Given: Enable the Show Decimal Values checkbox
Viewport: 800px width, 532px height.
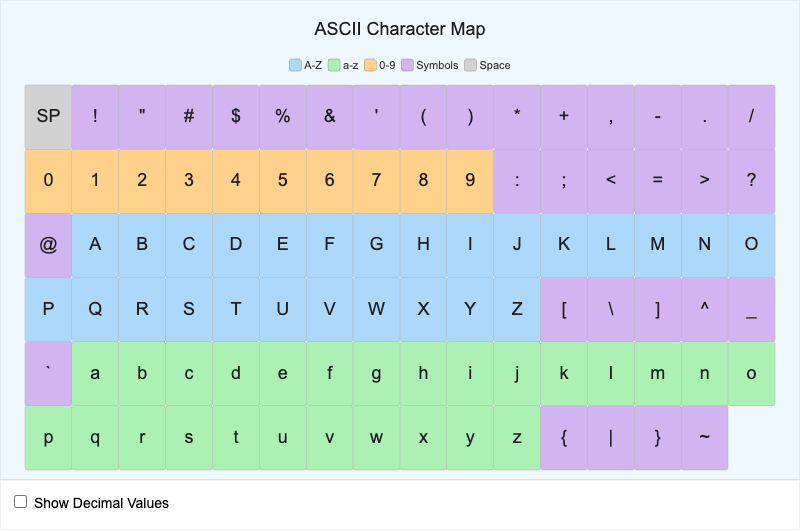Looking at the screenshot, I should click(x=20, y=502).
